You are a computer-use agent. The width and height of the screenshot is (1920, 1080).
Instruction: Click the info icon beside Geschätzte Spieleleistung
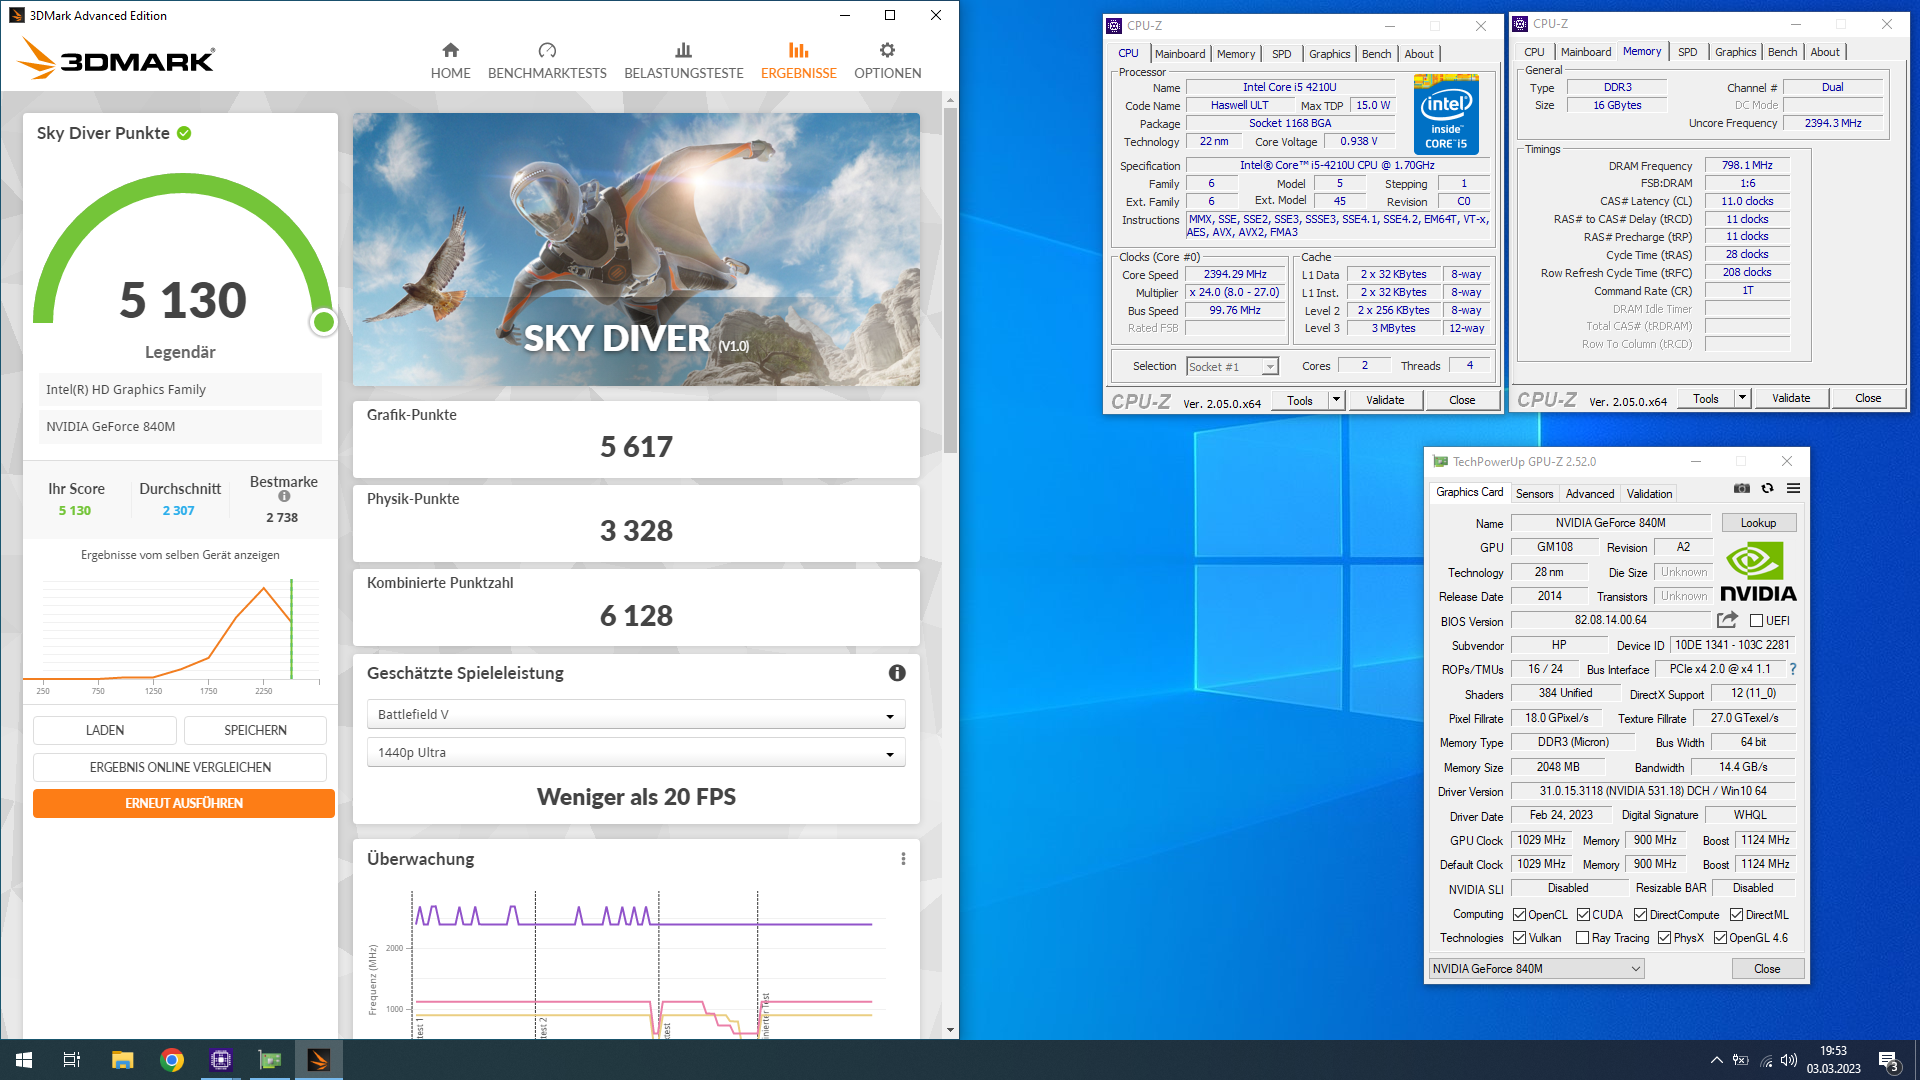(897, 673)
